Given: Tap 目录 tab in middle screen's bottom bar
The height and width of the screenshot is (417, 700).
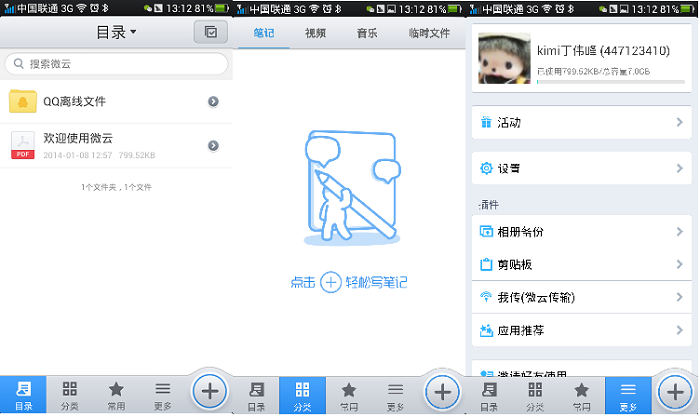Looking at the screenshot, I should point(256,396).
